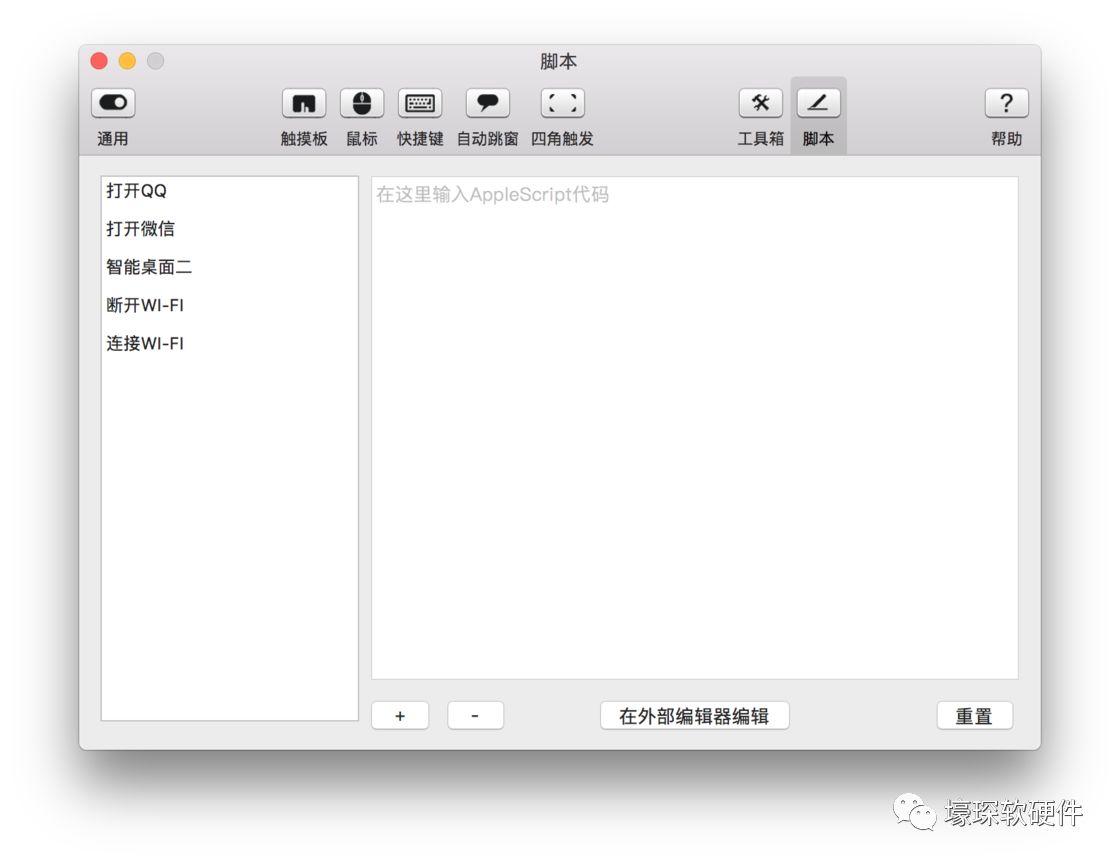This screenshot has height=863, width=1120.
Task: Click 在外部编辑器编辑 button
Action: pyautogui.click(x=694, y=716)
